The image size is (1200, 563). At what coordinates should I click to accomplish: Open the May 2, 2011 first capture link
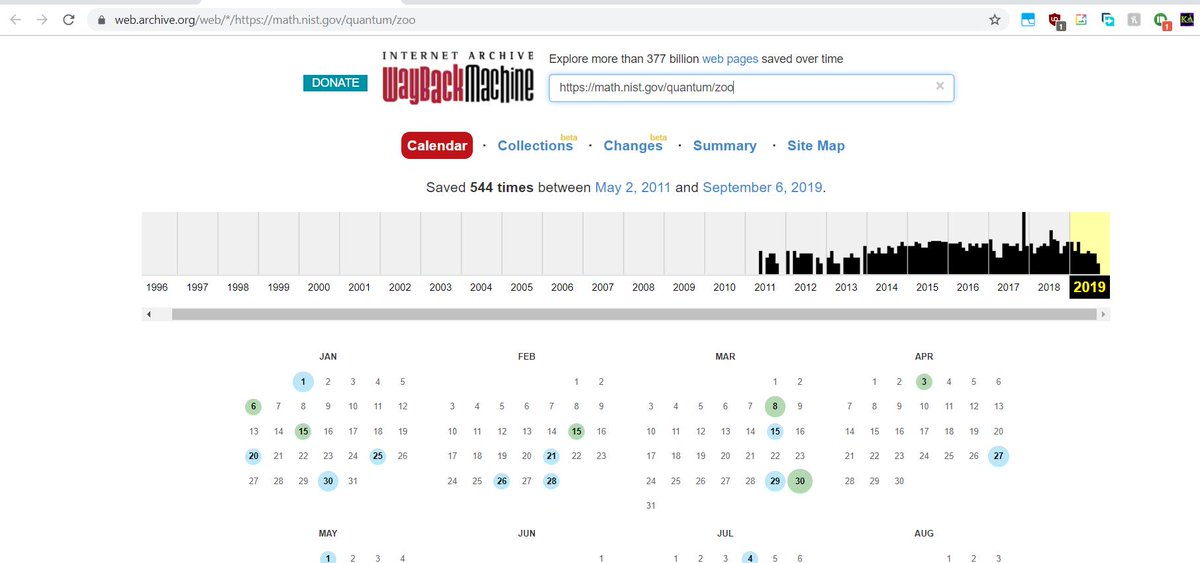click(x=633, y=187)
